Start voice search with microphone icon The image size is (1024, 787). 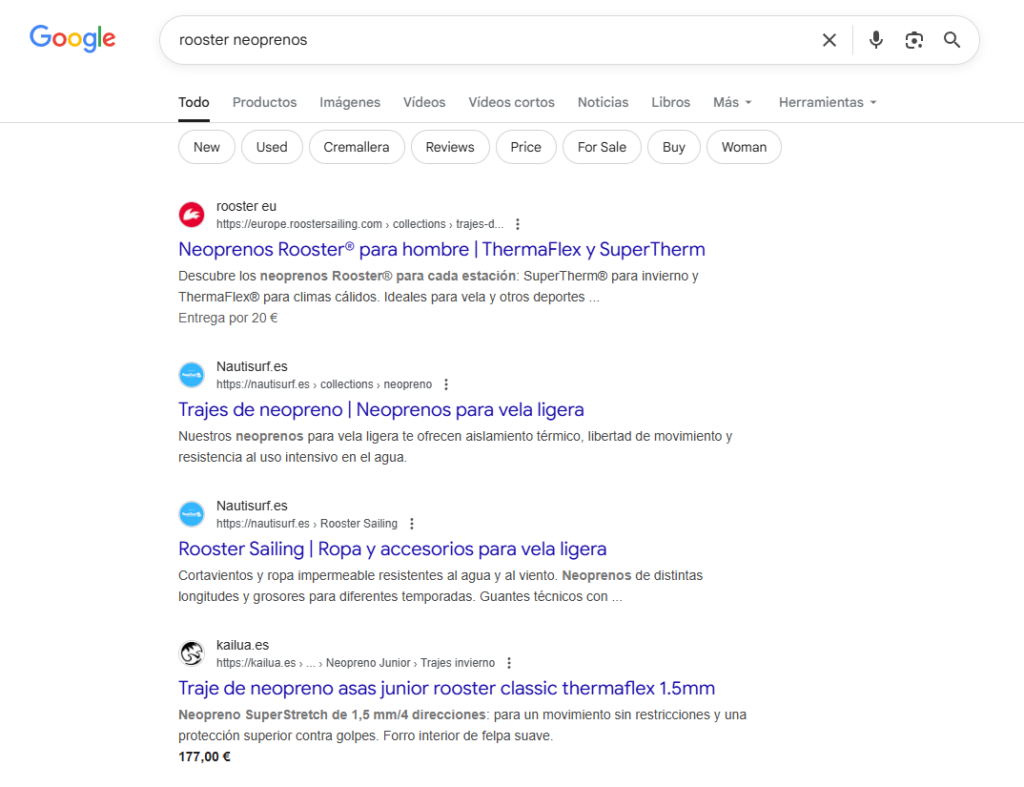876,40
